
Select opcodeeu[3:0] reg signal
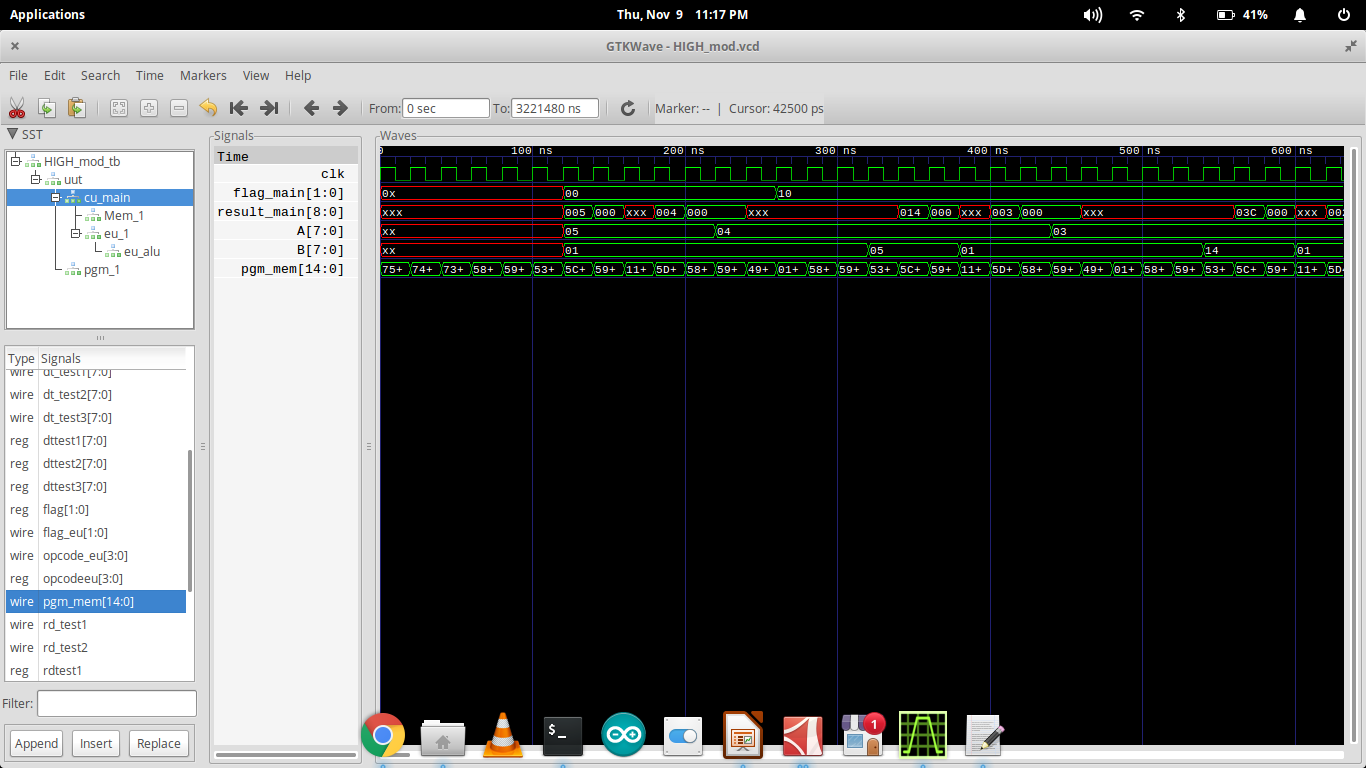click(x=96, y=578)
